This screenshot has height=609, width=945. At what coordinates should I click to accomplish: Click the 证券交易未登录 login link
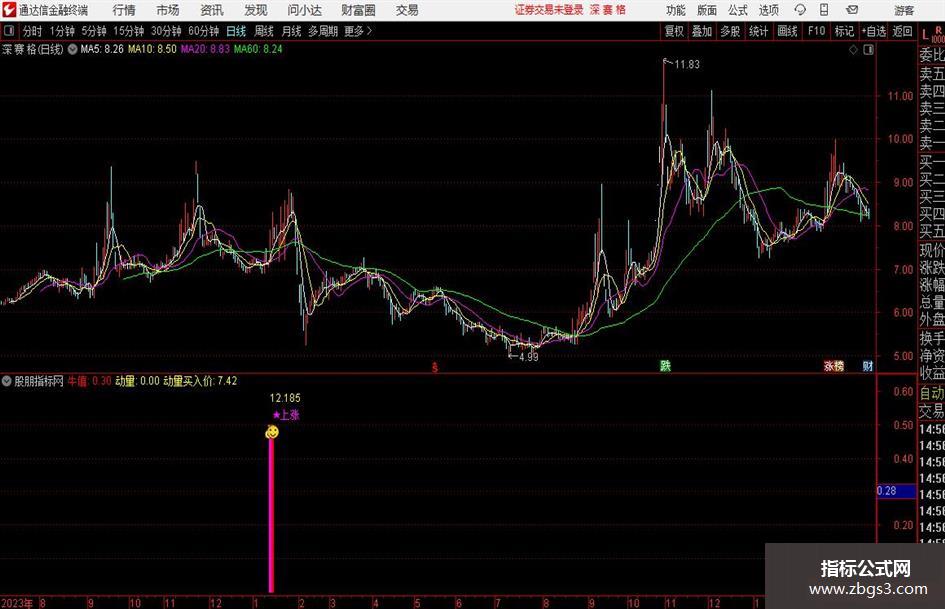point(549,10)
